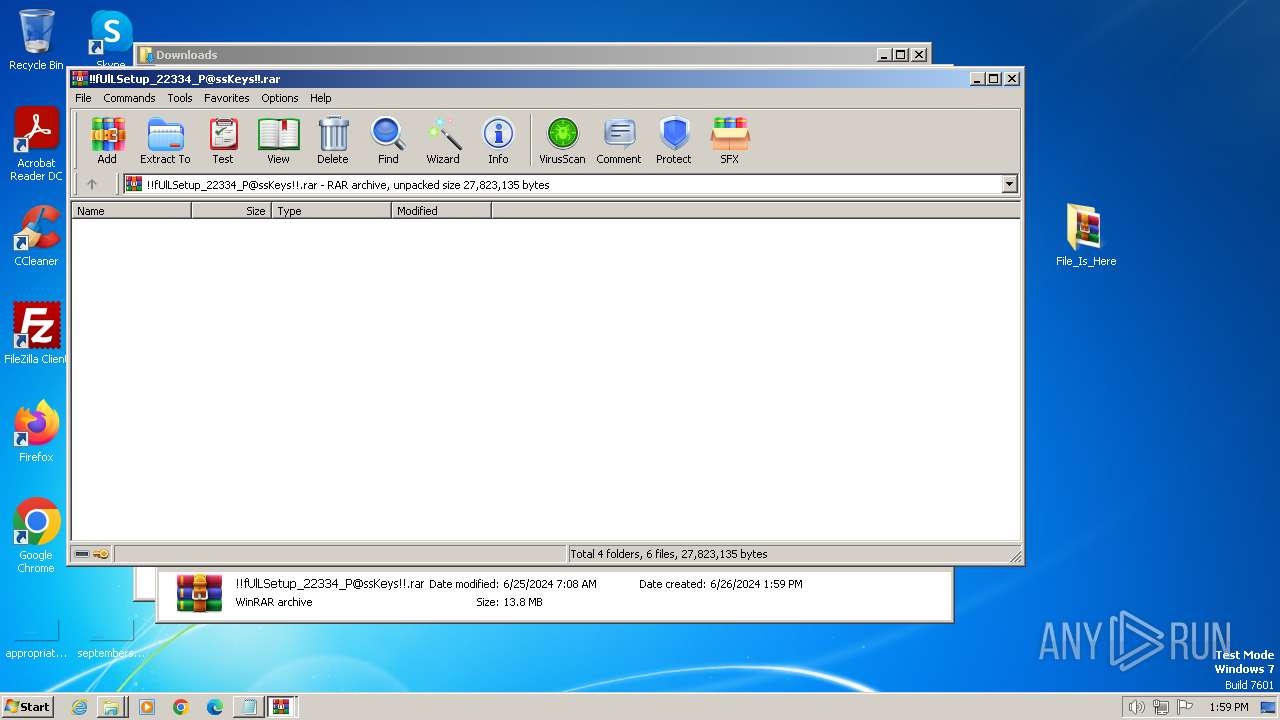
Task: Select the appropriat desktop file
Action: (x=36, y=638)
